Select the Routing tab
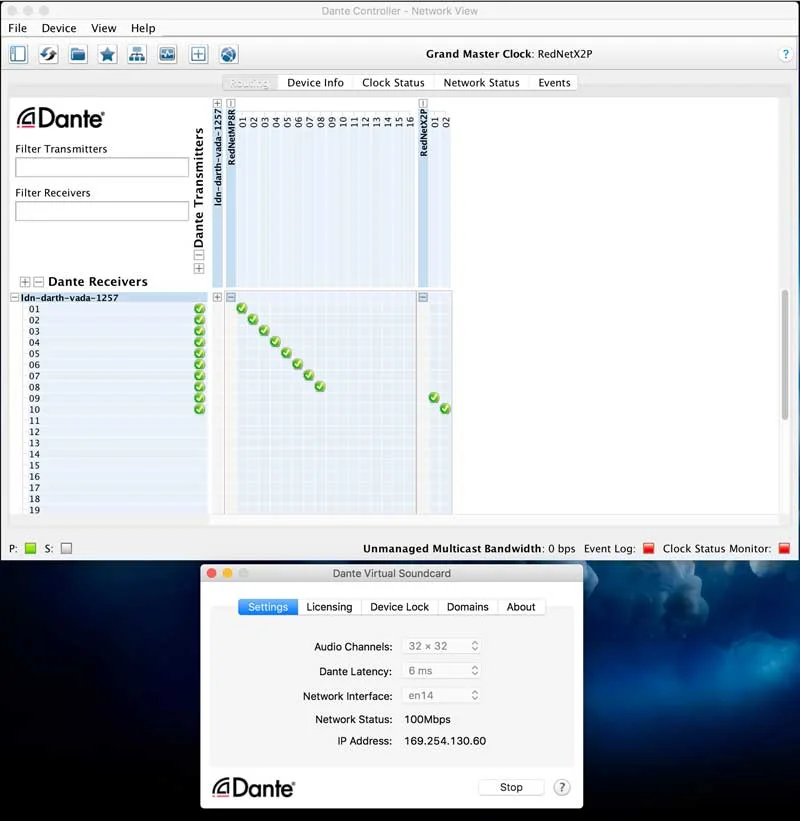800x821 pixels. [250, 83]
